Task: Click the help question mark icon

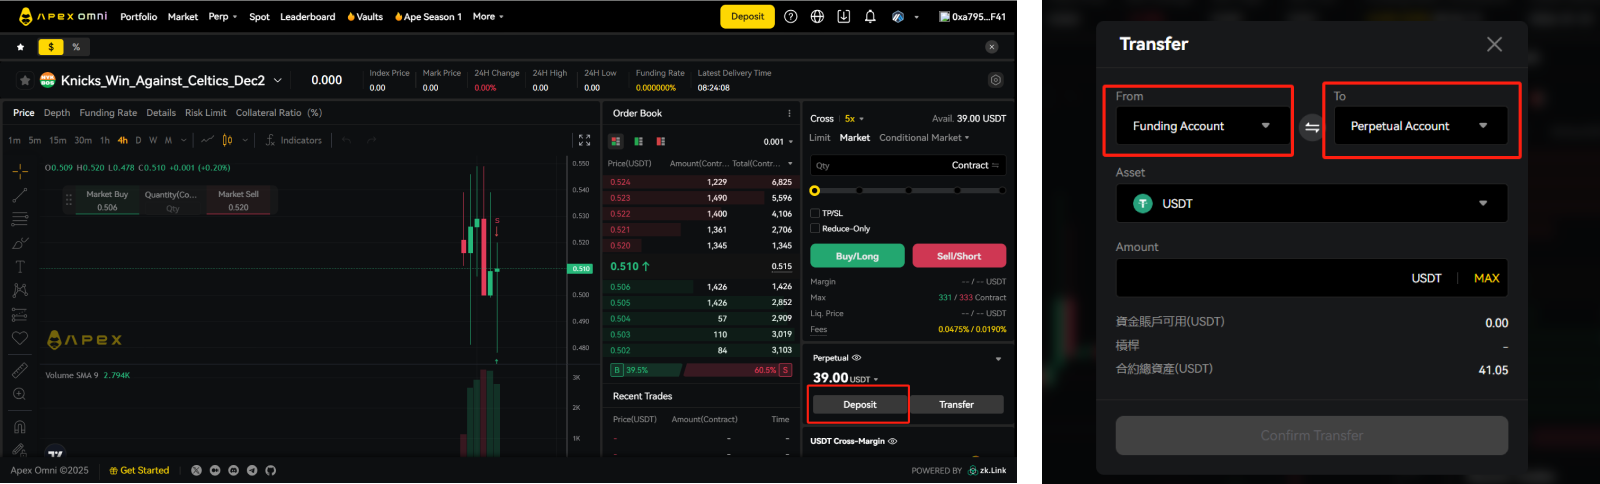Action: [x=791, y=17]
